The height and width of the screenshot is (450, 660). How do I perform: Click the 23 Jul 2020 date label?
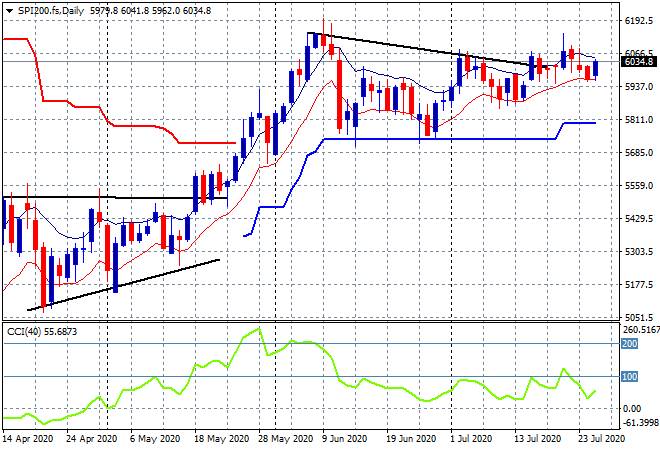(x=601, y=439)
